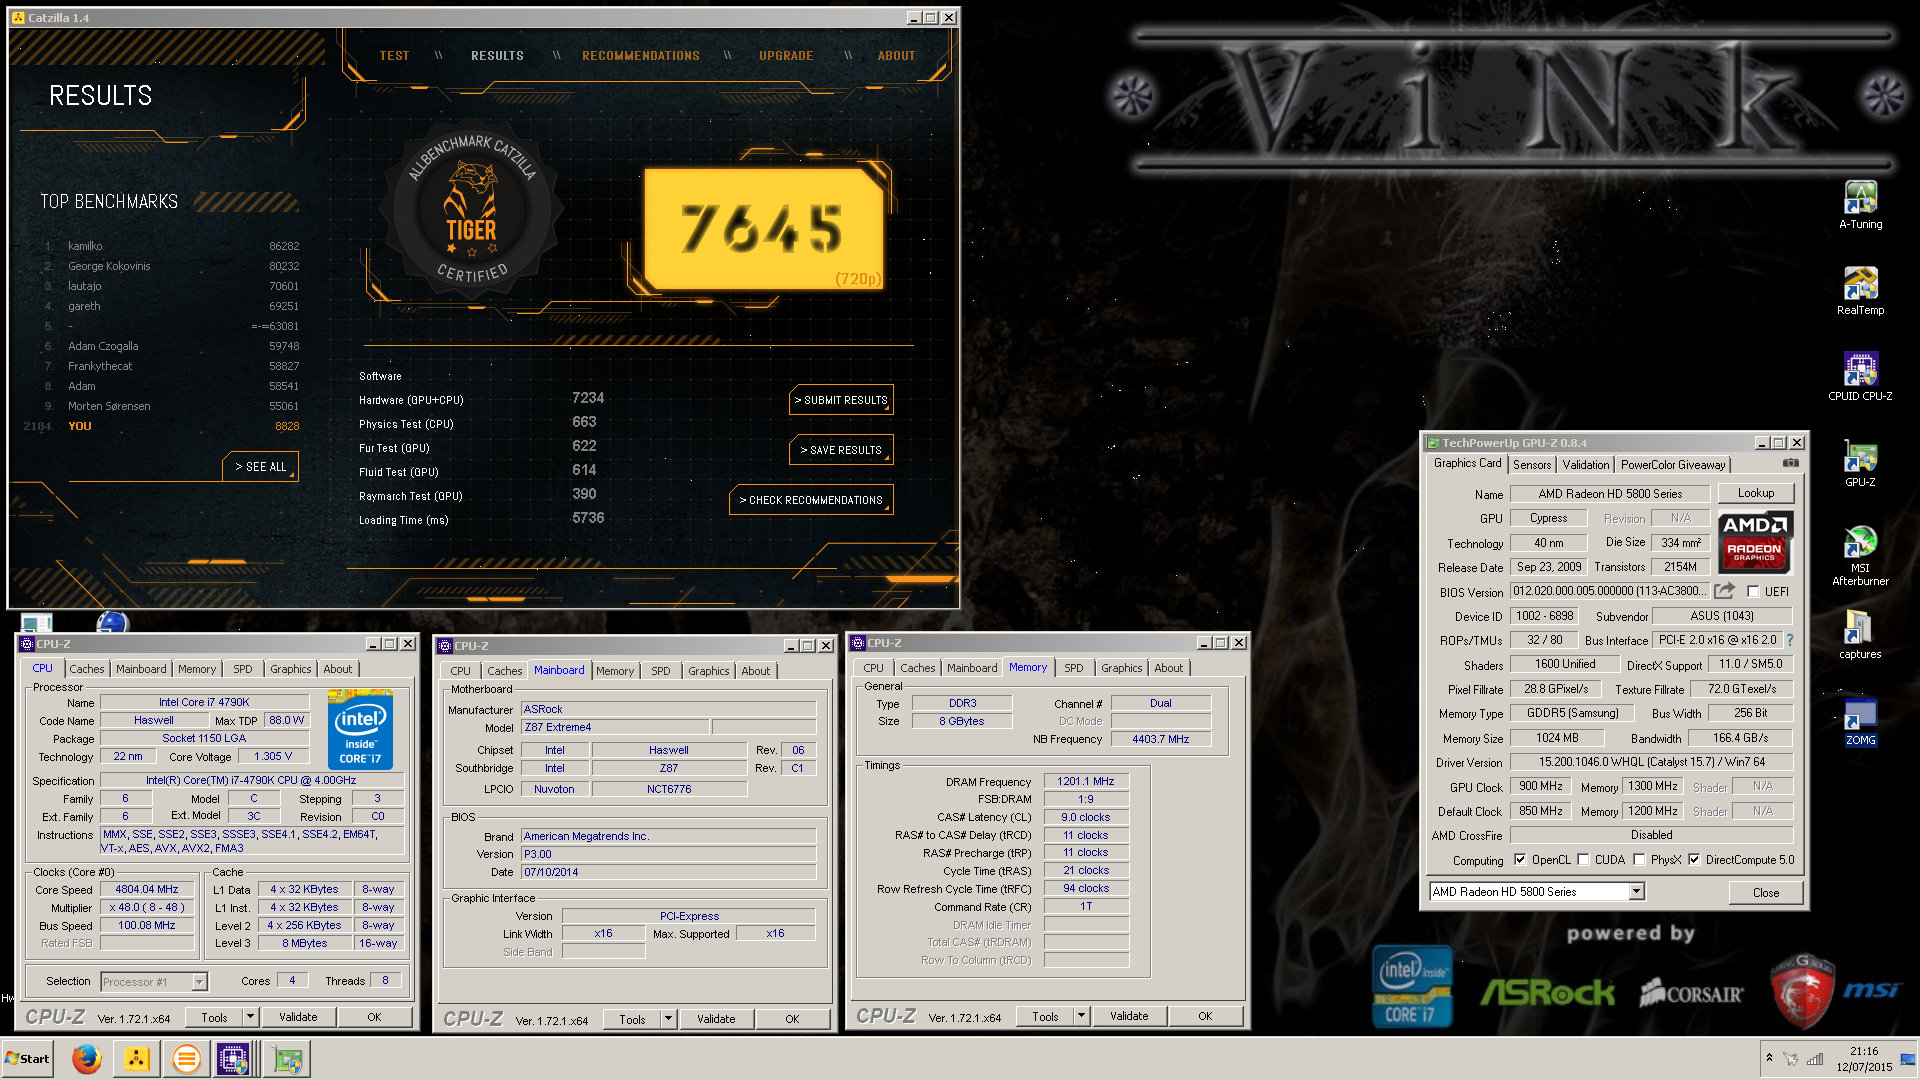Toggle the UEFI checkbox in GPU-Z
1920x1080 pixels.
pos(1752,592)
